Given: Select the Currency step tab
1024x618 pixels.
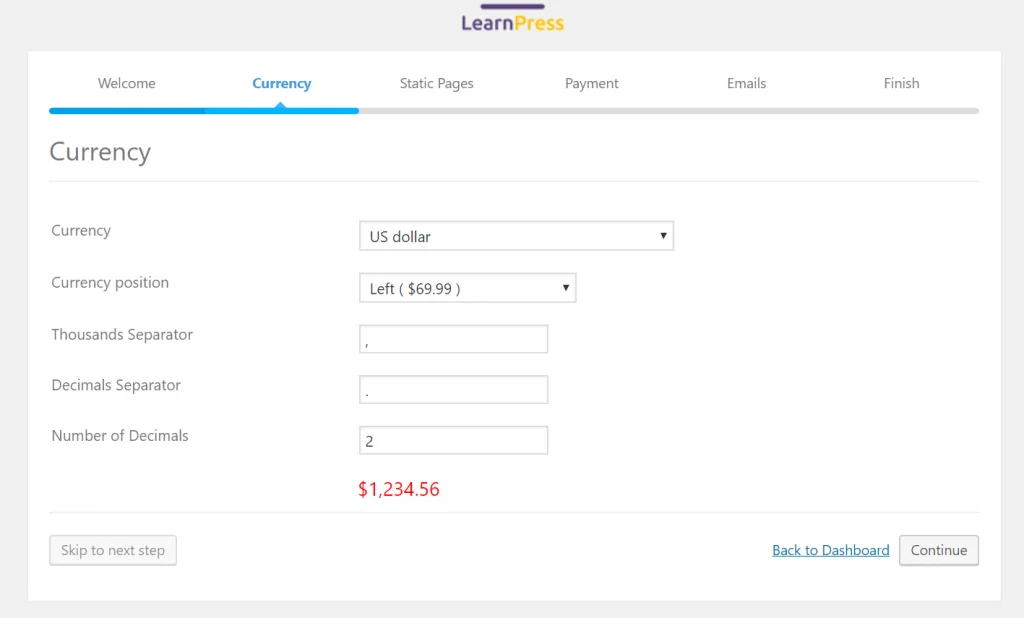Looking at the screenshot, I should tap(281, 83).
